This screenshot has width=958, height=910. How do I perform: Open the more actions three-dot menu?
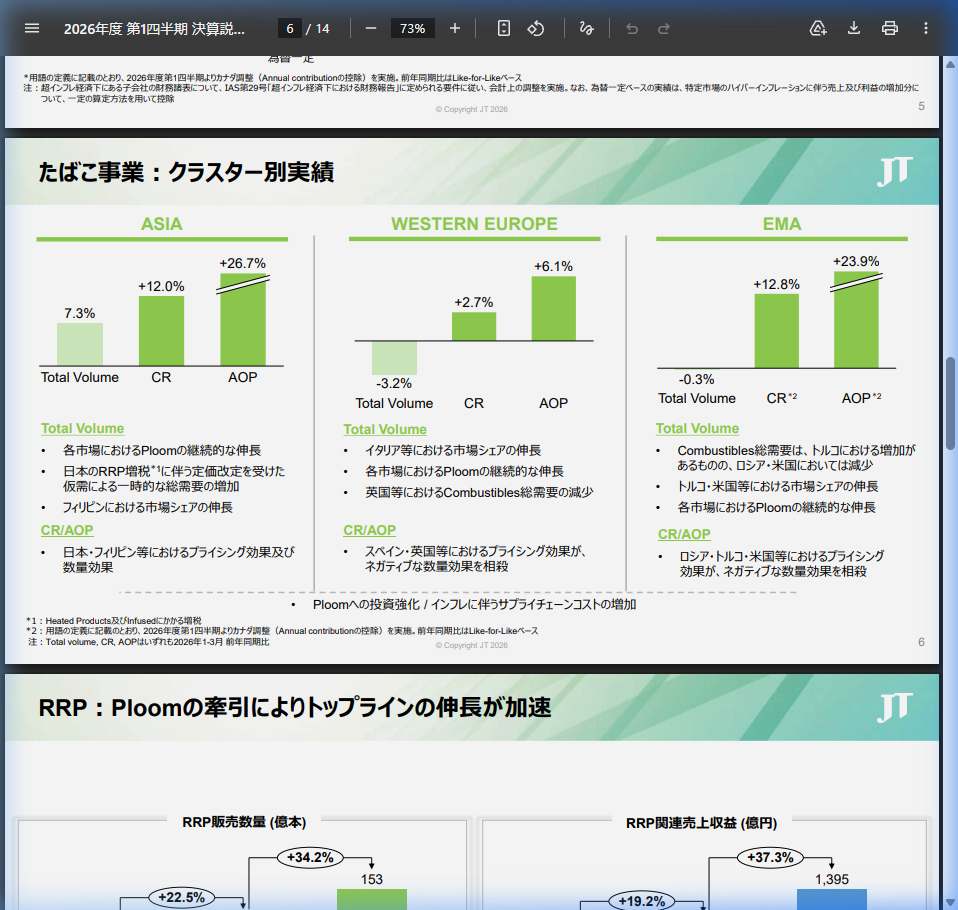926,28
